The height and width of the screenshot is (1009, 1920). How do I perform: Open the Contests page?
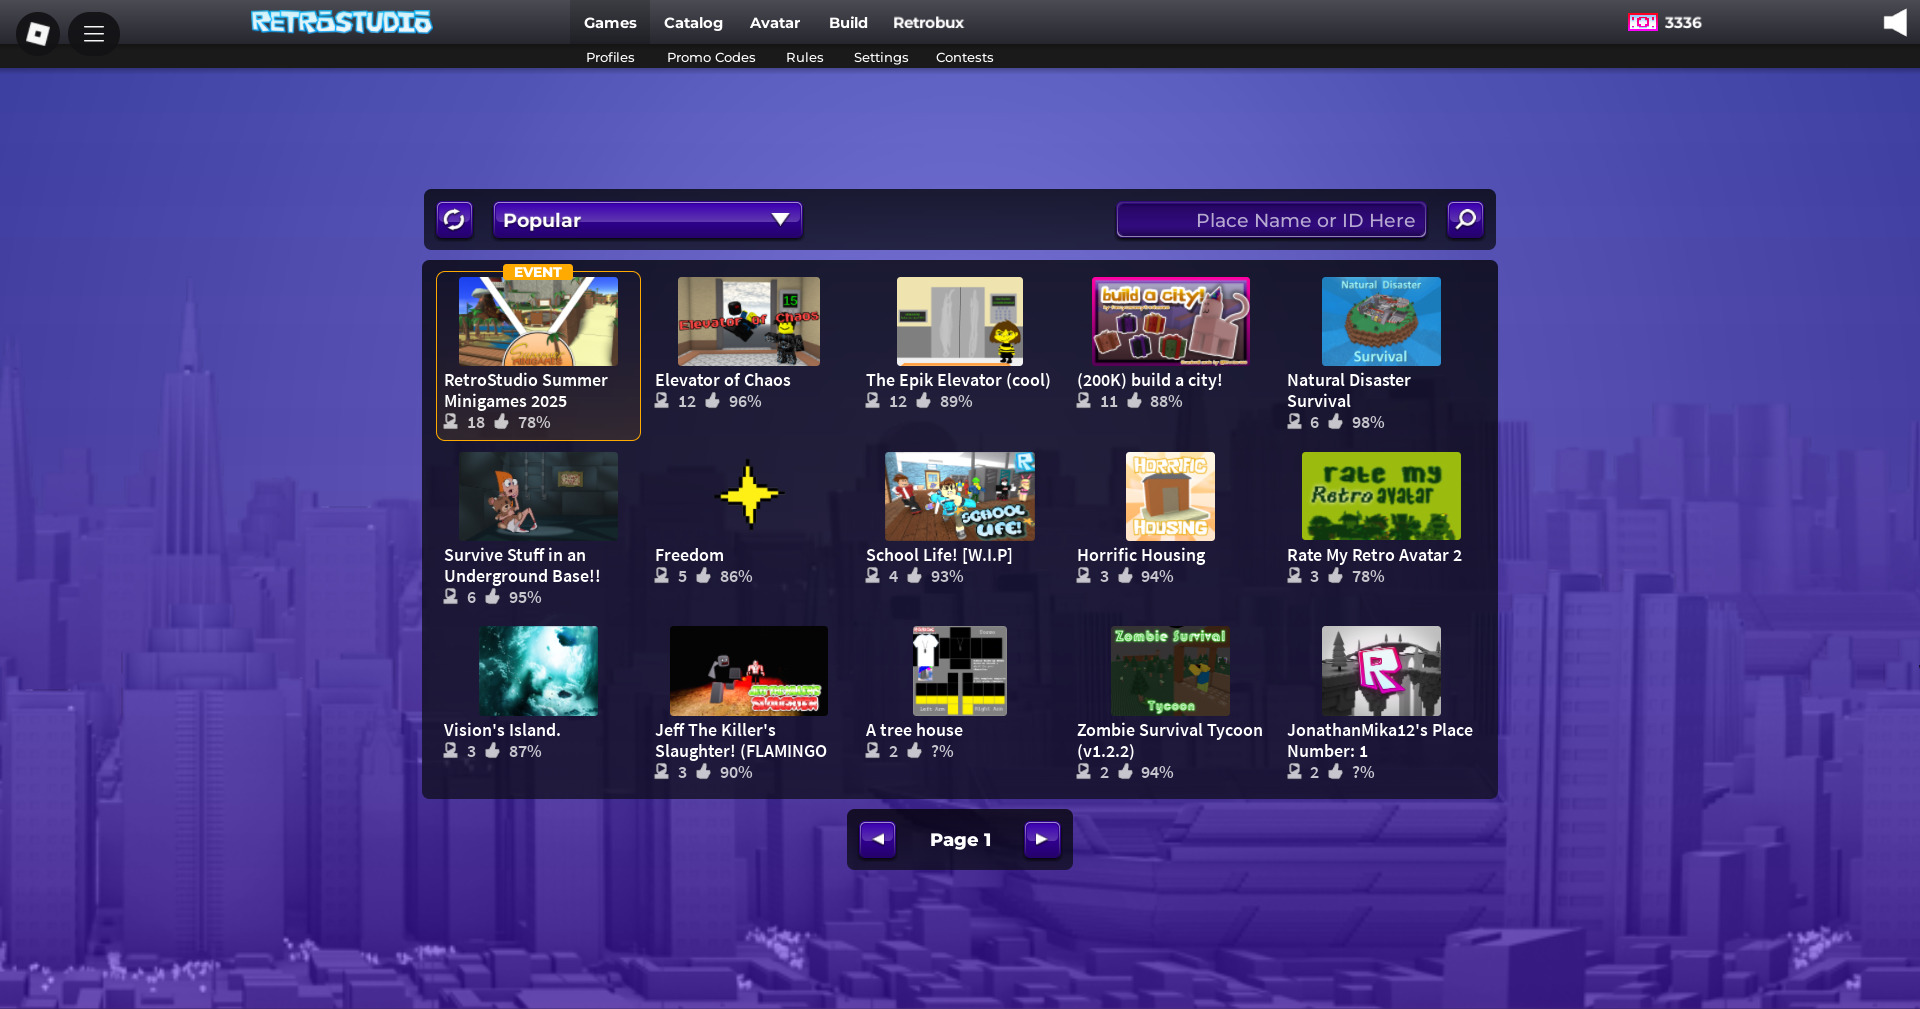coord(965,57)
